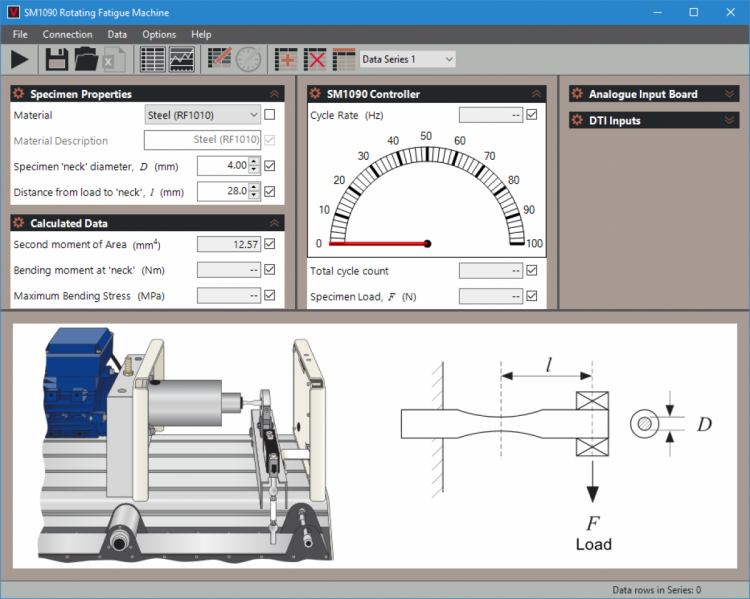Click the Material Description checkbox
The image size is (750, 599).
pyautogui.click(x=270, y=140)
